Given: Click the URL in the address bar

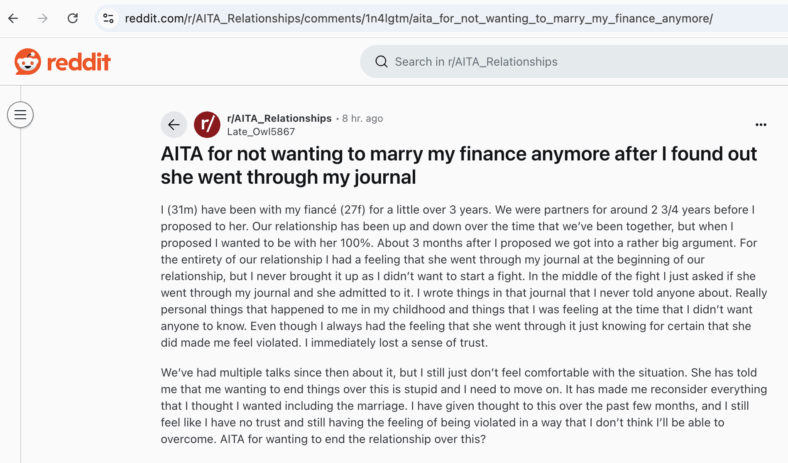Looking at the screenshot, I should [419, 19].
